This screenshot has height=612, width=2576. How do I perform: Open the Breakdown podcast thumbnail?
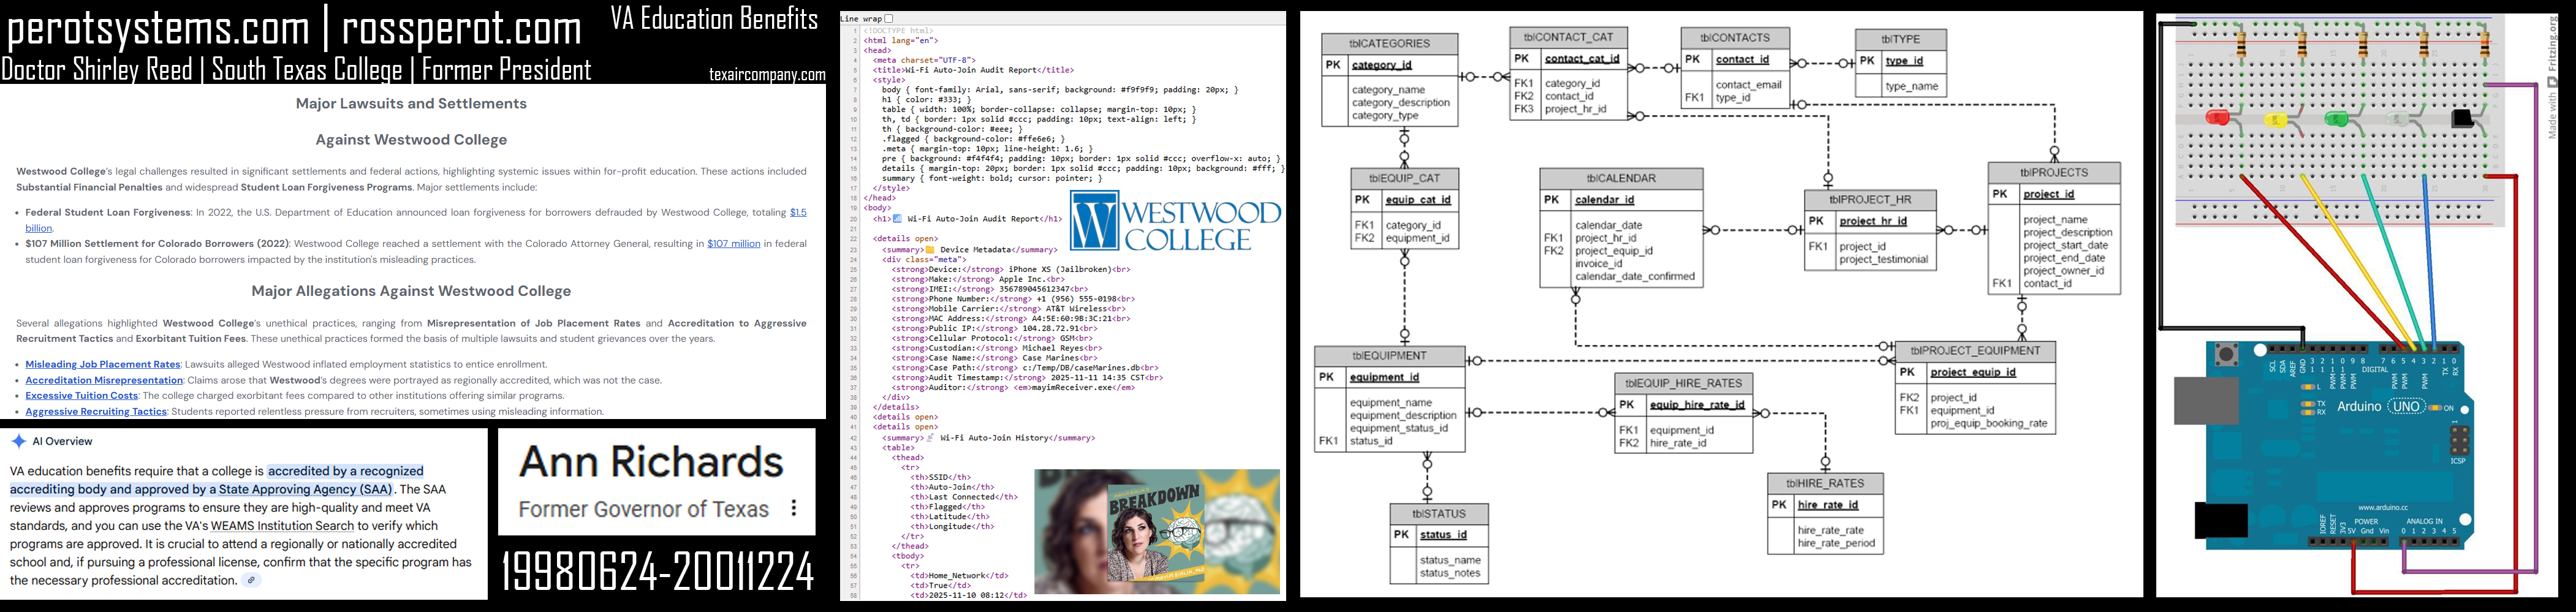[1156, 532]
